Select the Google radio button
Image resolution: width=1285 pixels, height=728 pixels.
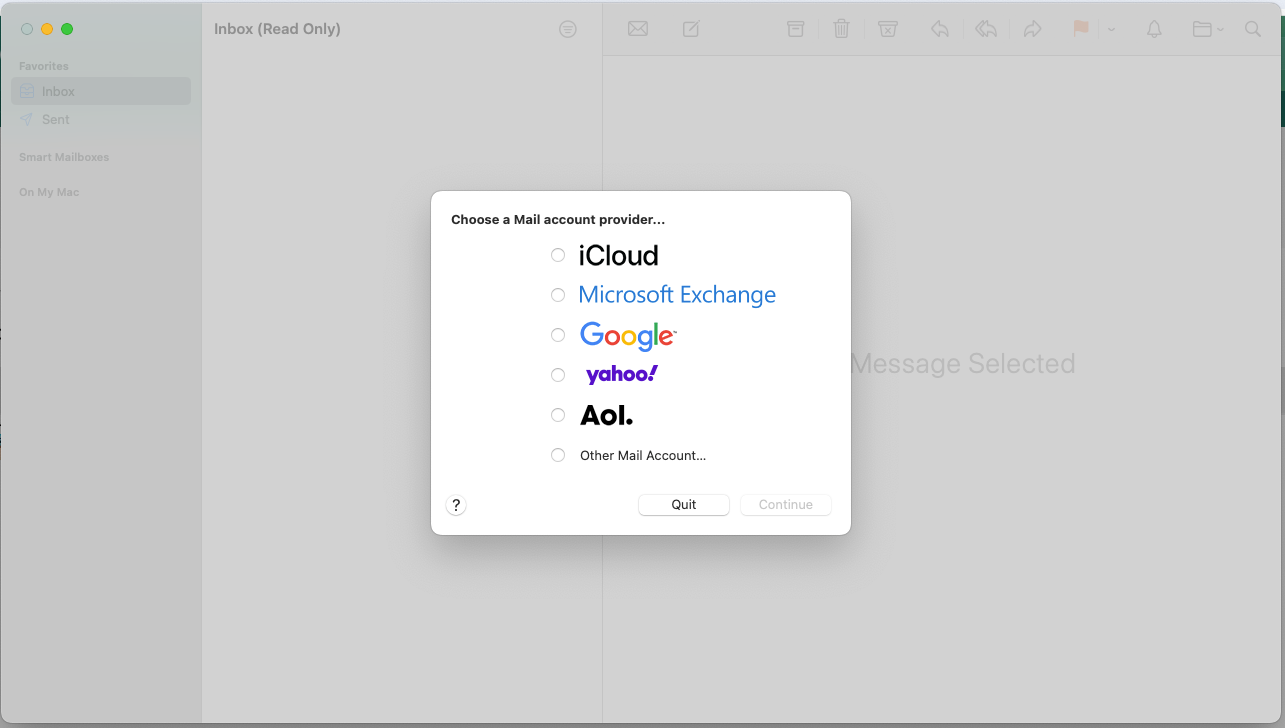558,335
